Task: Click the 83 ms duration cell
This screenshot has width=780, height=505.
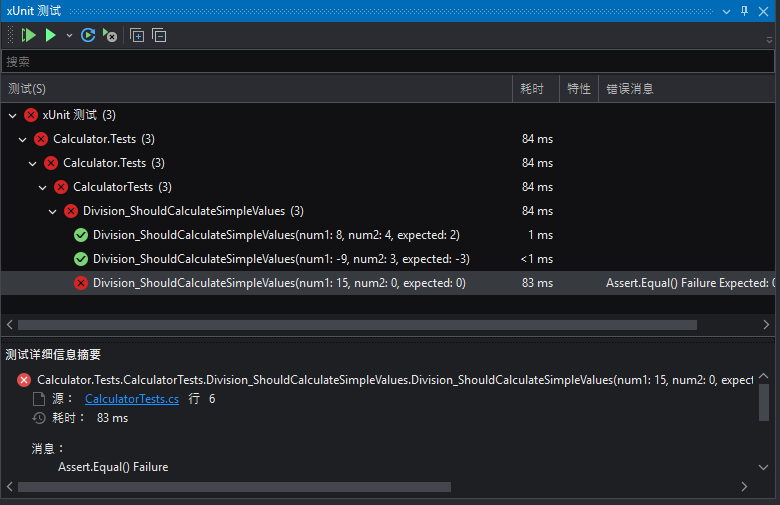Action: 537,283
